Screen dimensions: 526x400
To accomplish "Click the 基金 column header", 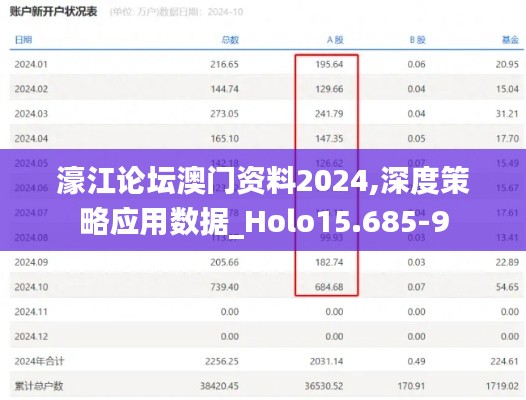I will (x=510, y=40).
